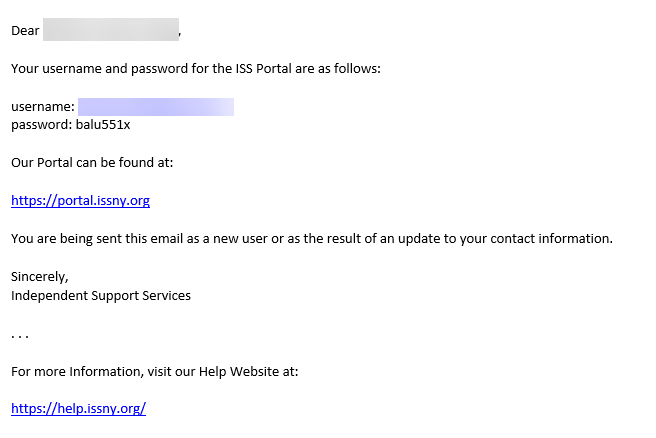Click the Independent Support Services signature
Viewport: 656px width, 438px height.
(101, 296)
